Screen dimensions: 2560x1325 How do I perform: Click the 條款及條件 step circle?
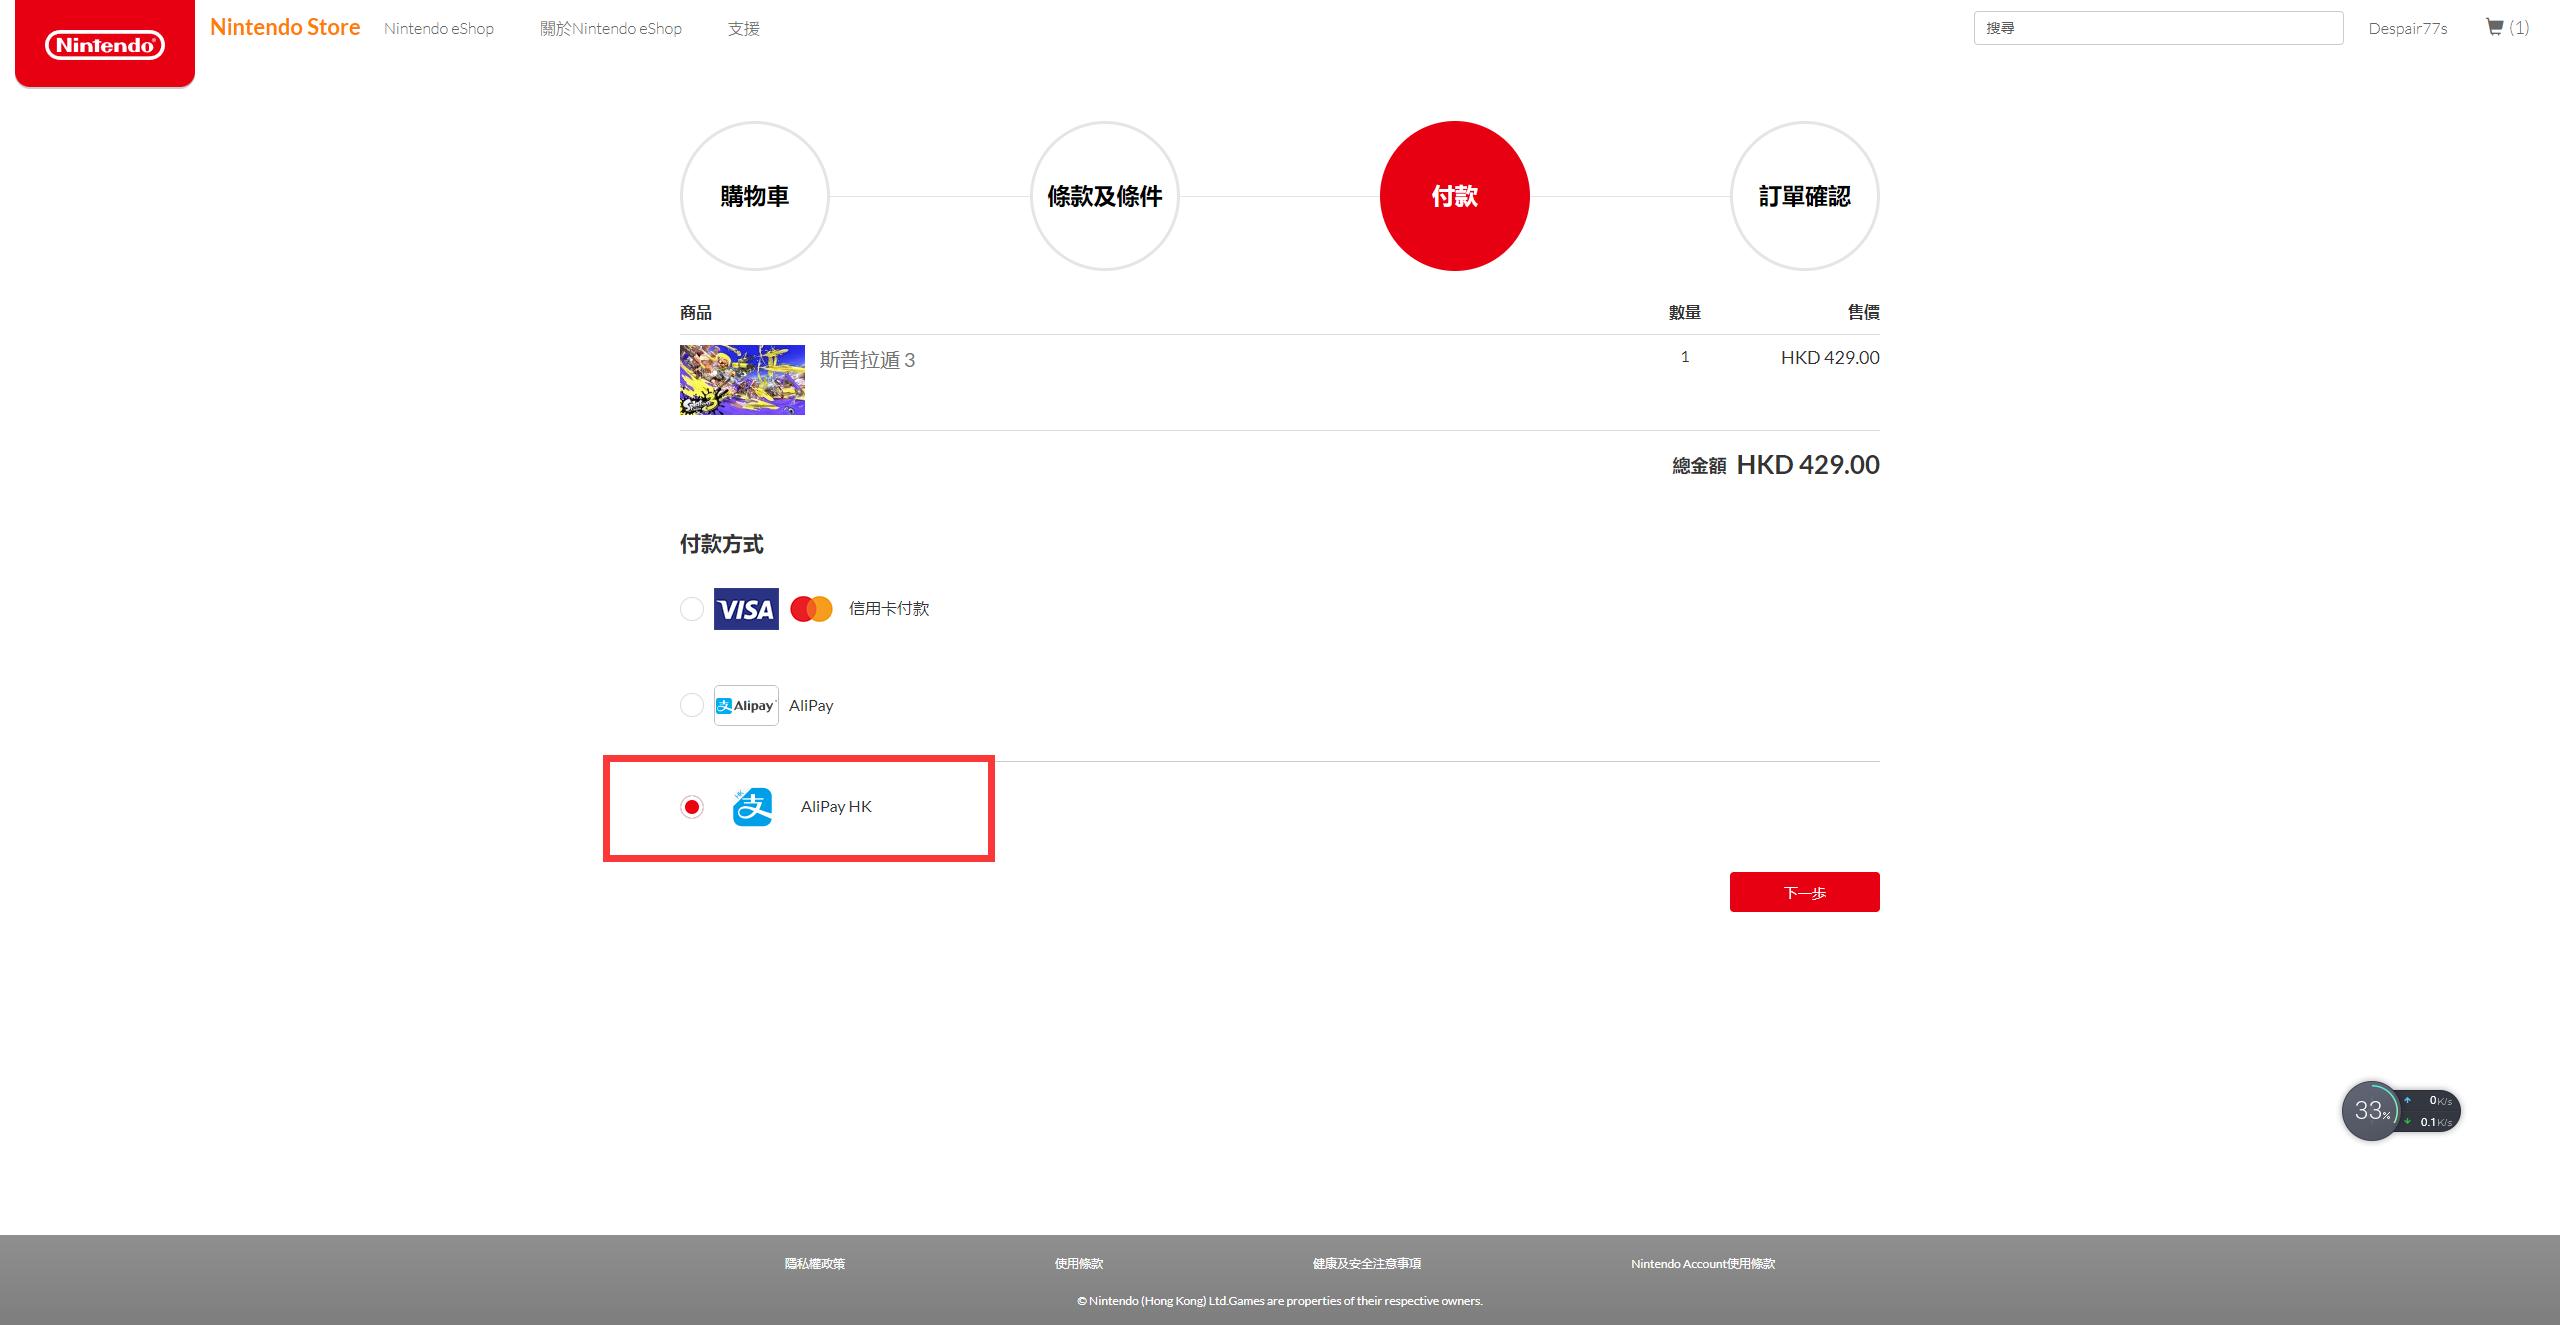tap(1105, 196)
